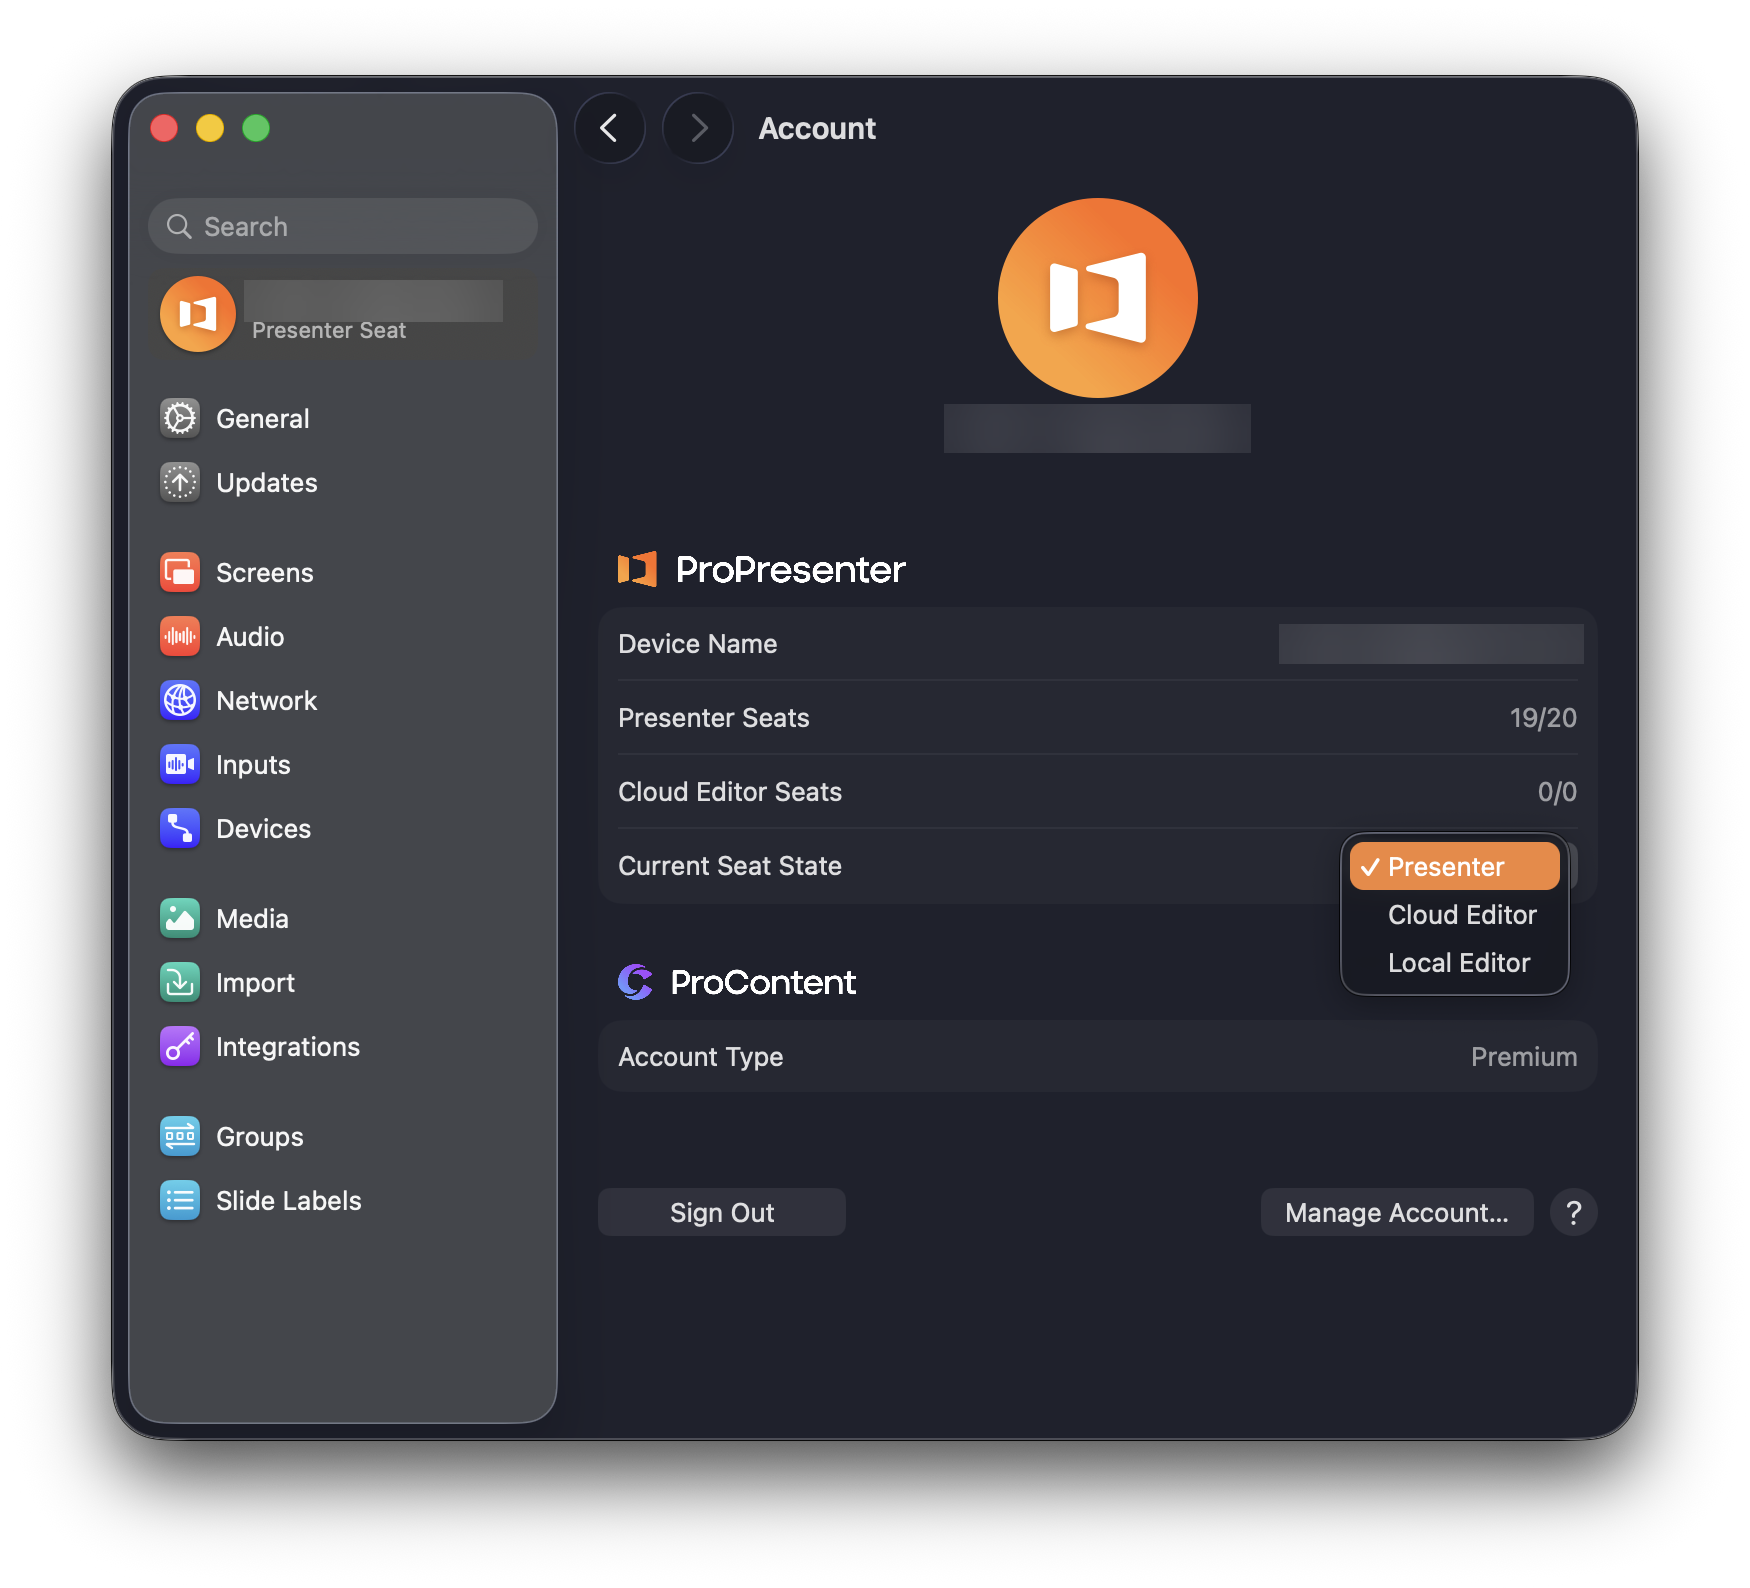1750x1588 pixels.
Task: Select the Screens icon in sidebar
Action: click(x=180, y=572)
